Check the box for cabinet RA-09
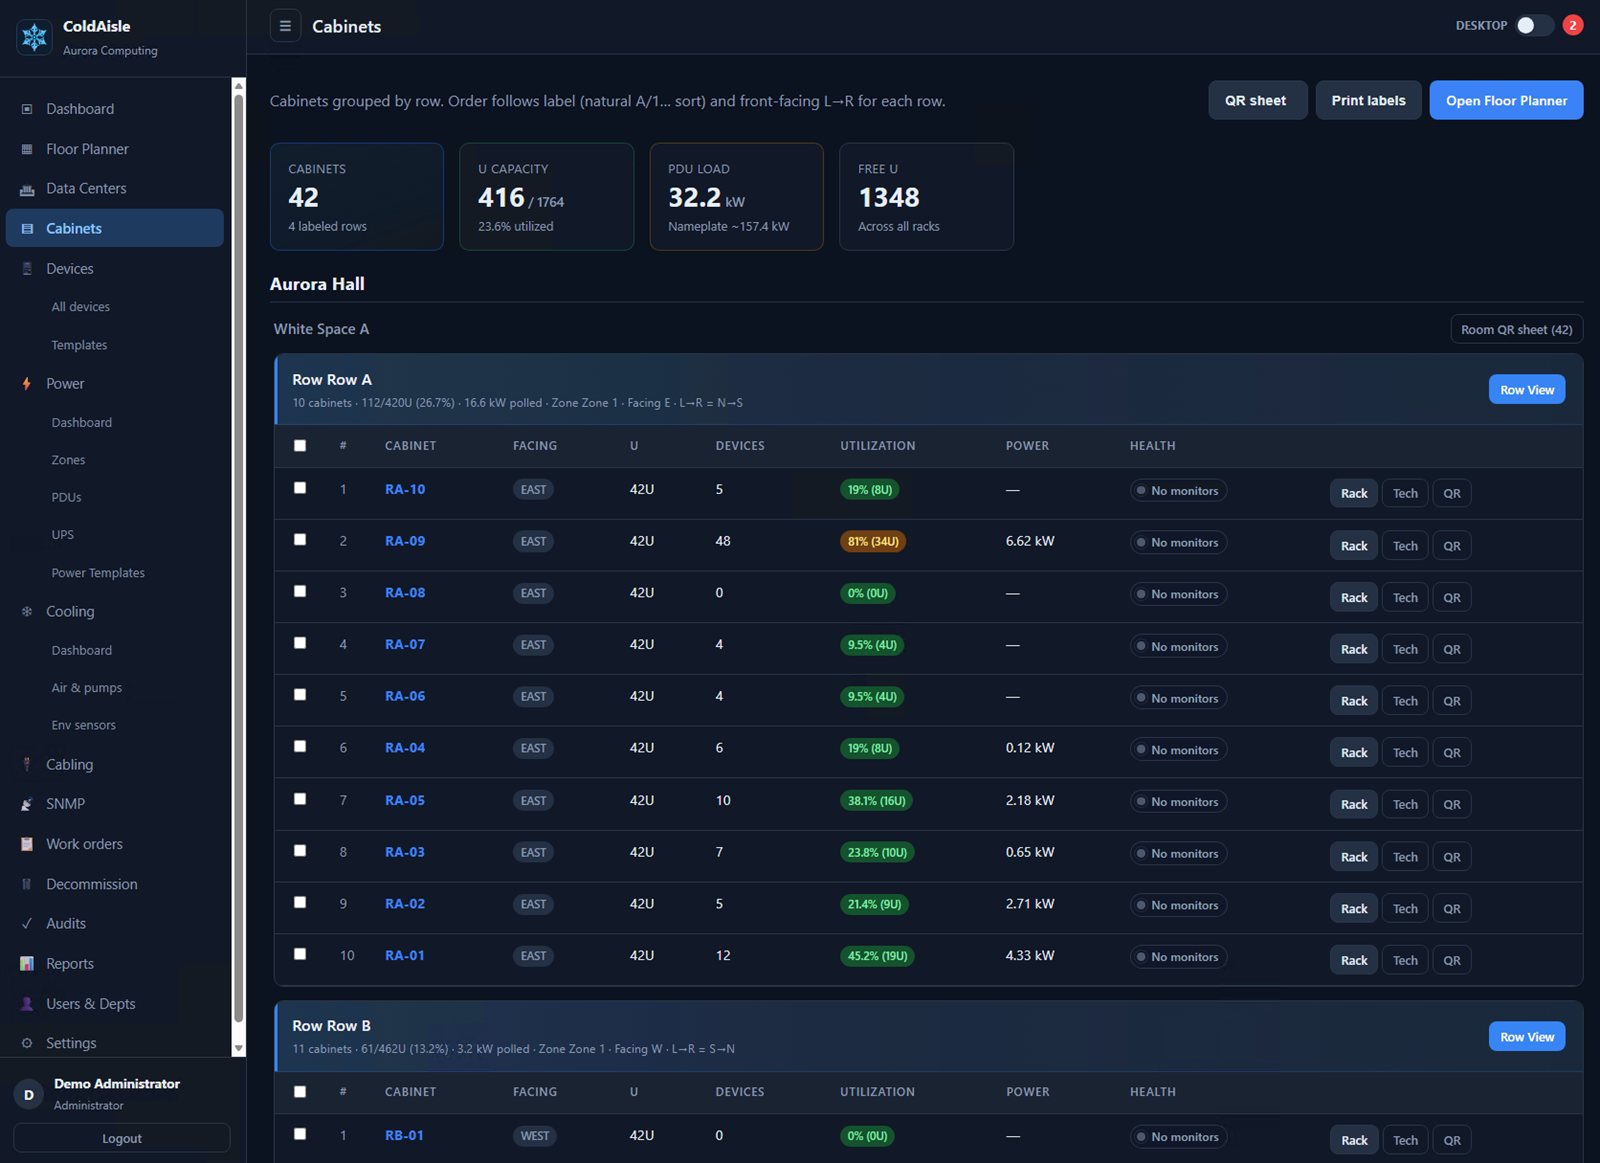The height and width of the screenshot is (1163, 1600). [300, 540]
